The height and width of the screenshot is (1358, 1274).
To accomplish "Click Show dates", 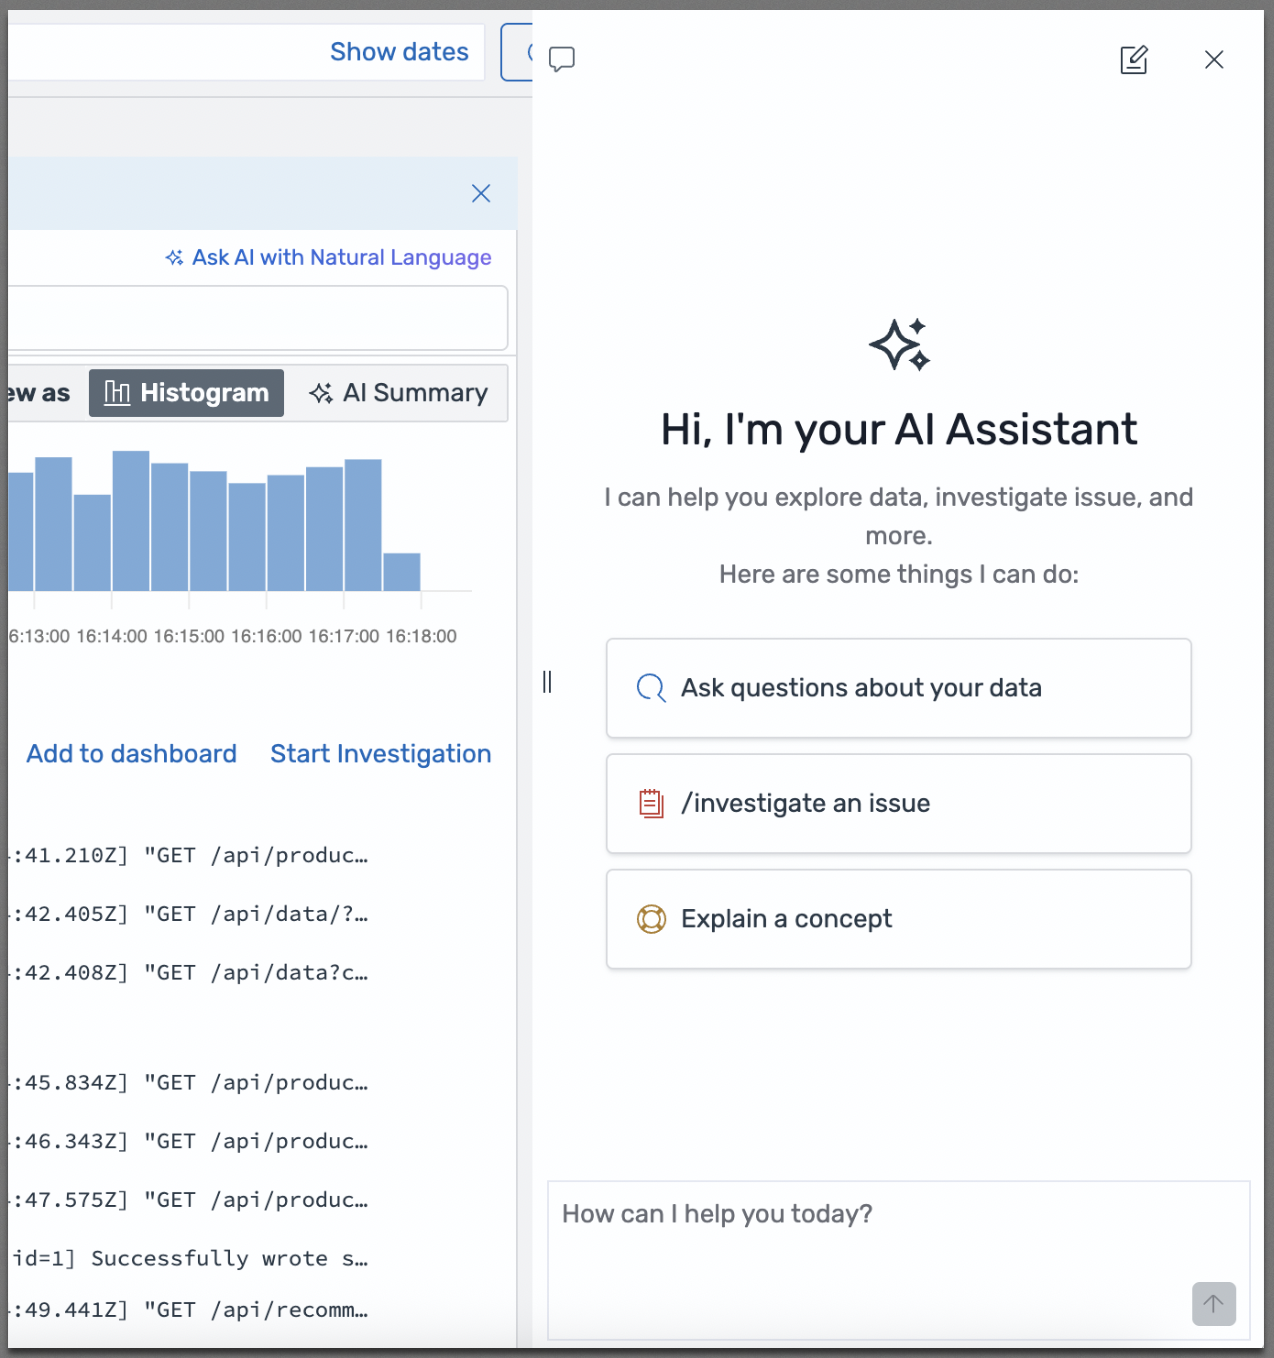I will [x=399, y=51].
